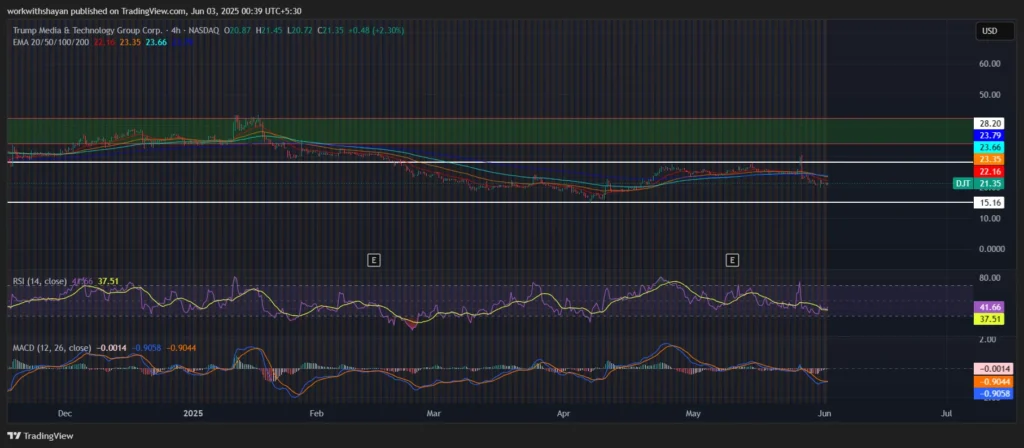Click the cyan 23.66 price axis label
The height and width of the screenshot is (448, 1024).
(x=989, y=148)
